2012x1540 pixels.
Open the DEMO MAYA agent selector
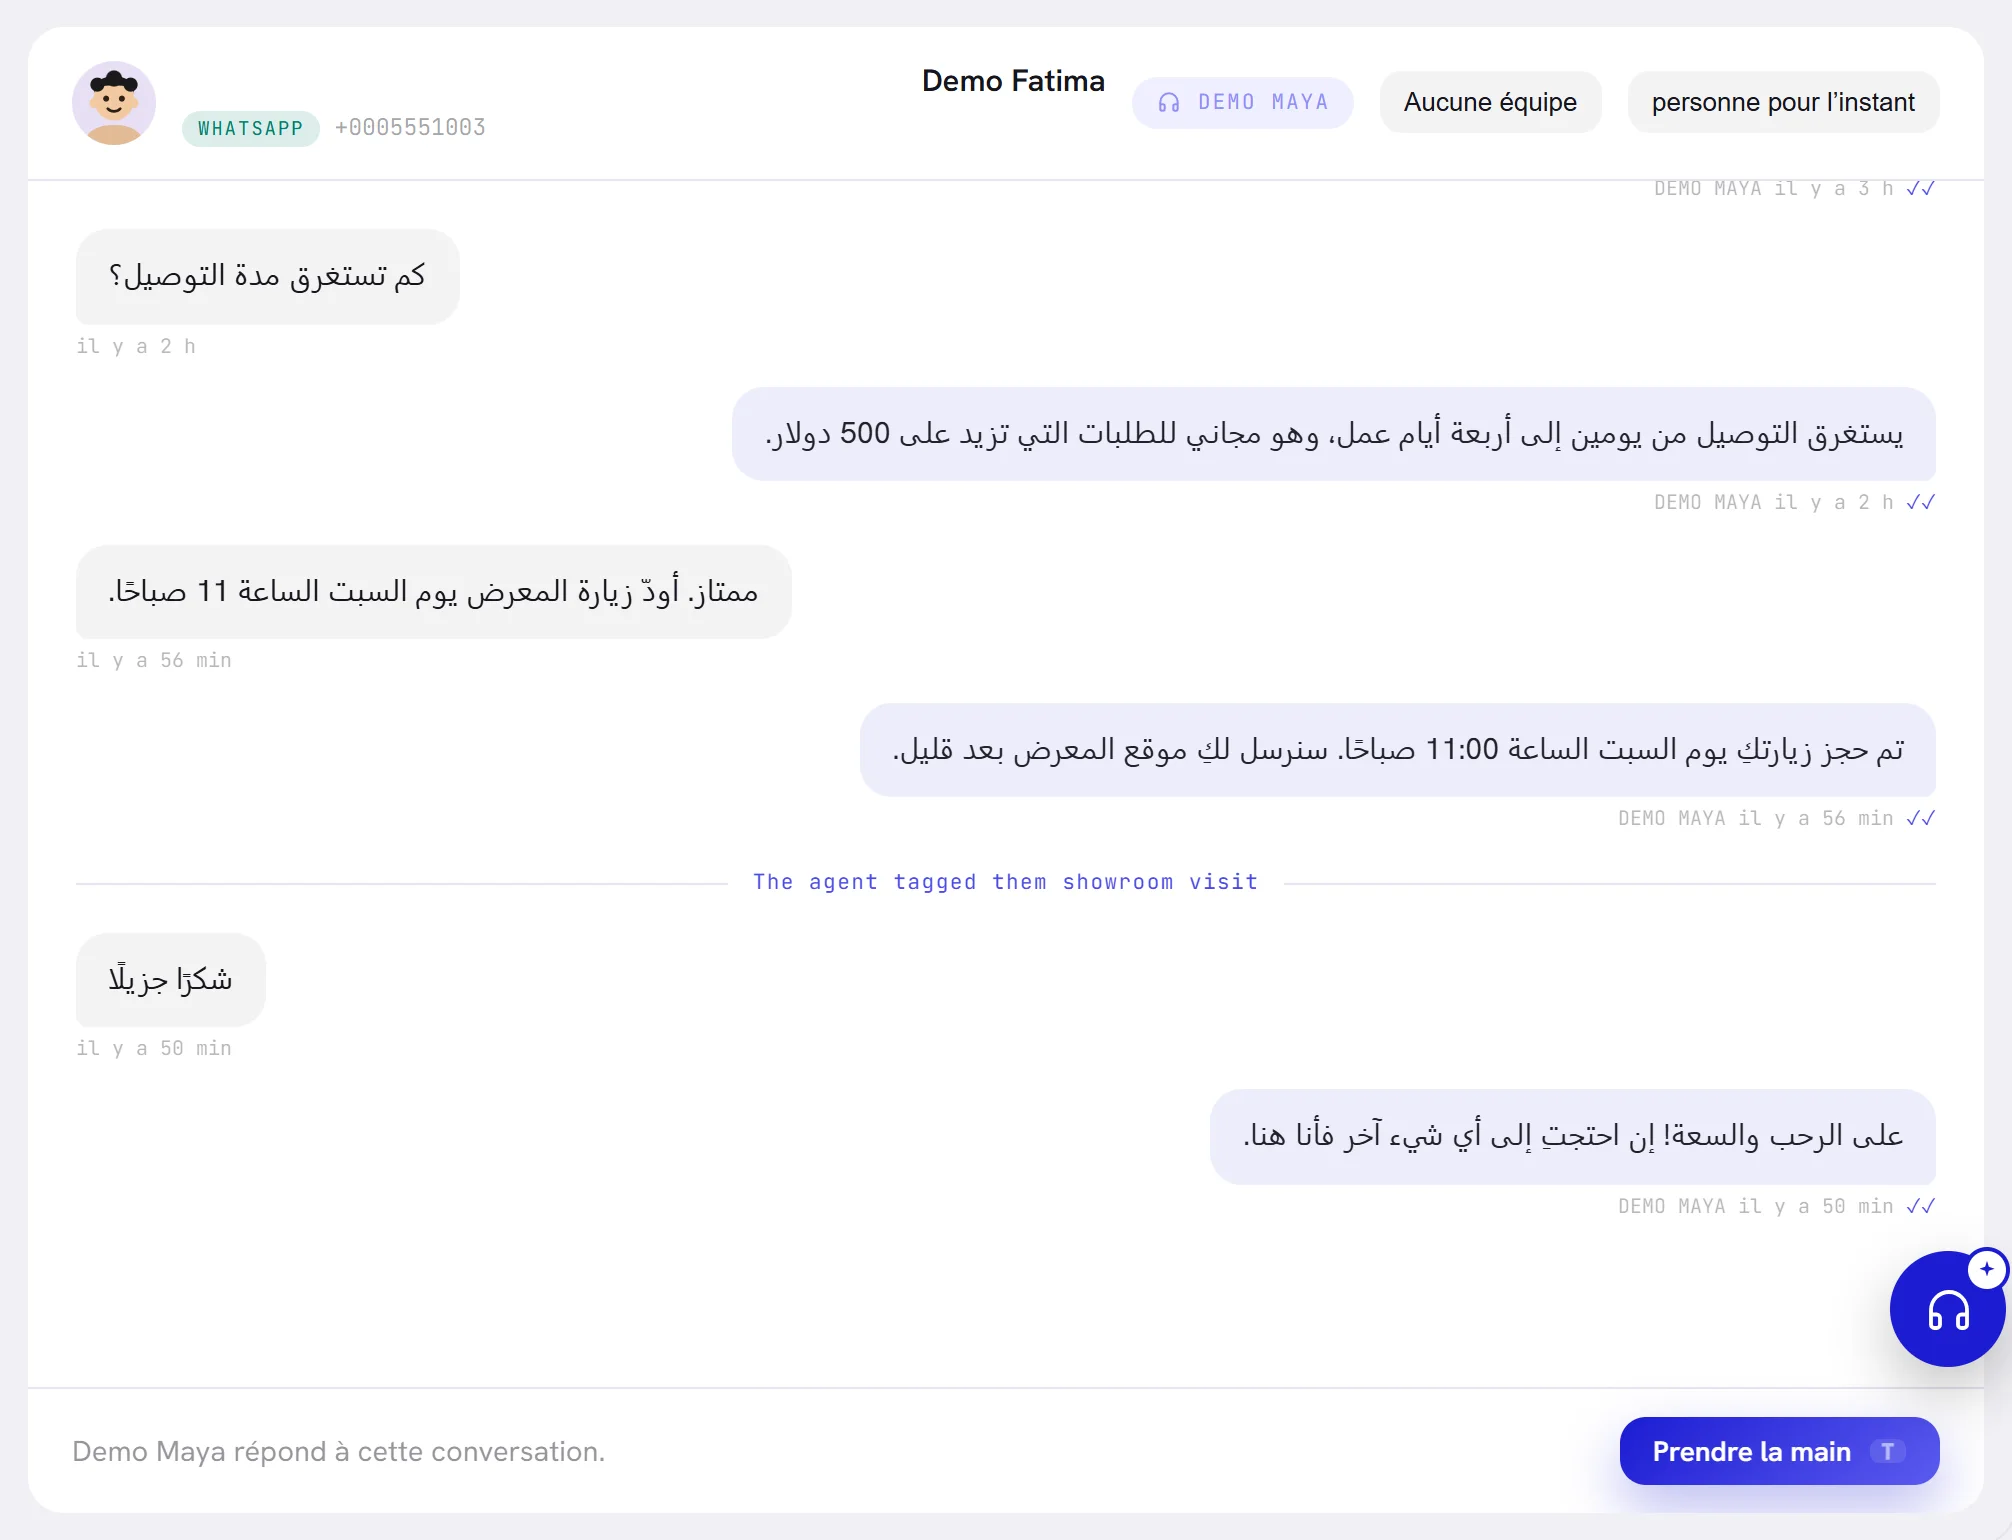[x=1243, y=102]
